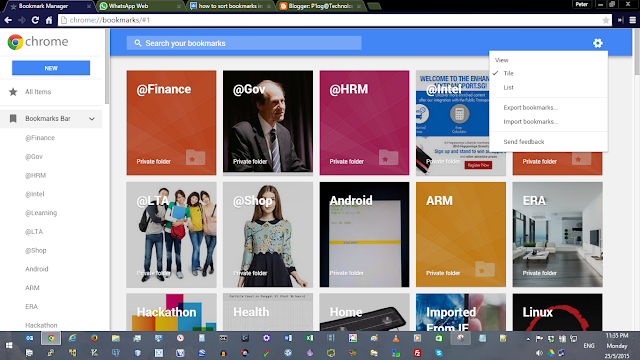Choose Export bookmarks from the menu

tap(548, 107)
